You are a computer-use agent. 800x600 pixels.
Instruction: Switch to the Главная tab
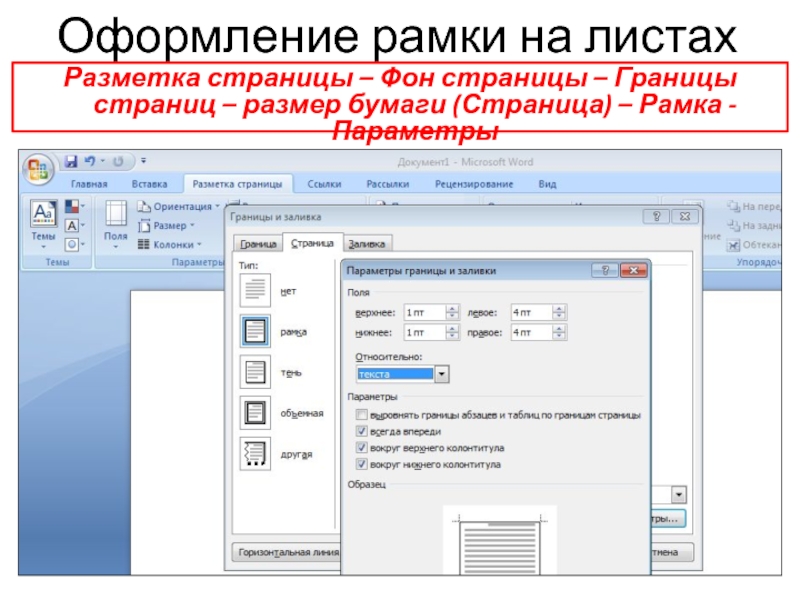coord(89,184)
